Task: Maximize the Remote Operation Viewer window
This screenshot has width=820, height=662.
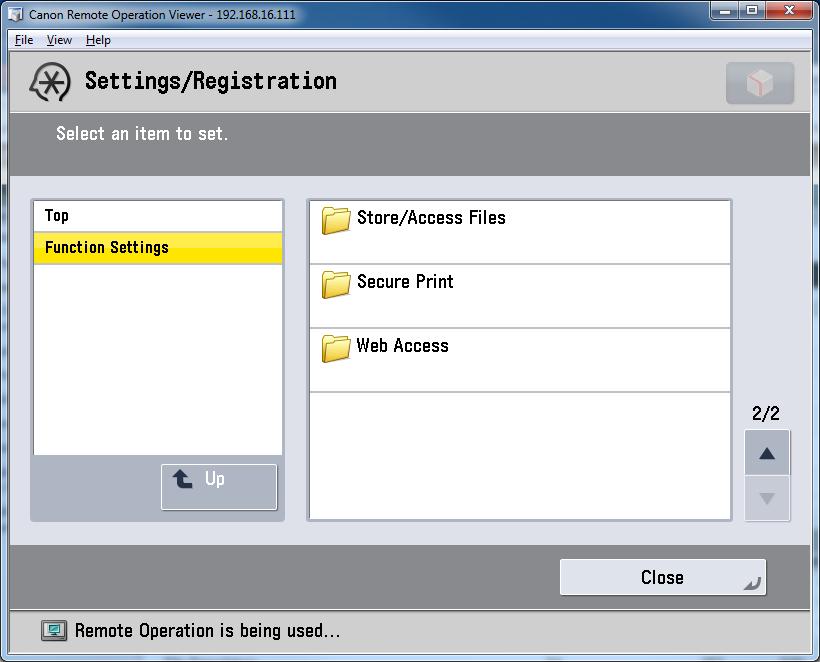Action: pos(752,11)
